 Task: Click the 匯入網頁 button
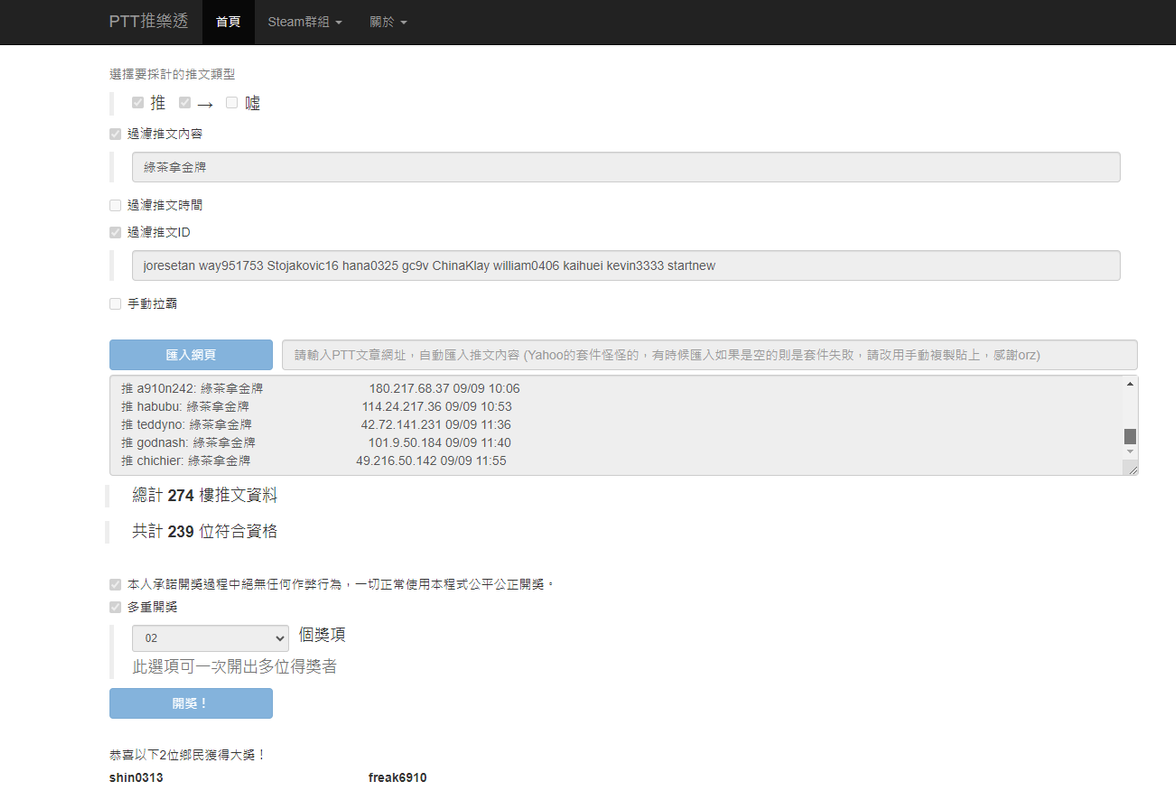pos(191,355)
